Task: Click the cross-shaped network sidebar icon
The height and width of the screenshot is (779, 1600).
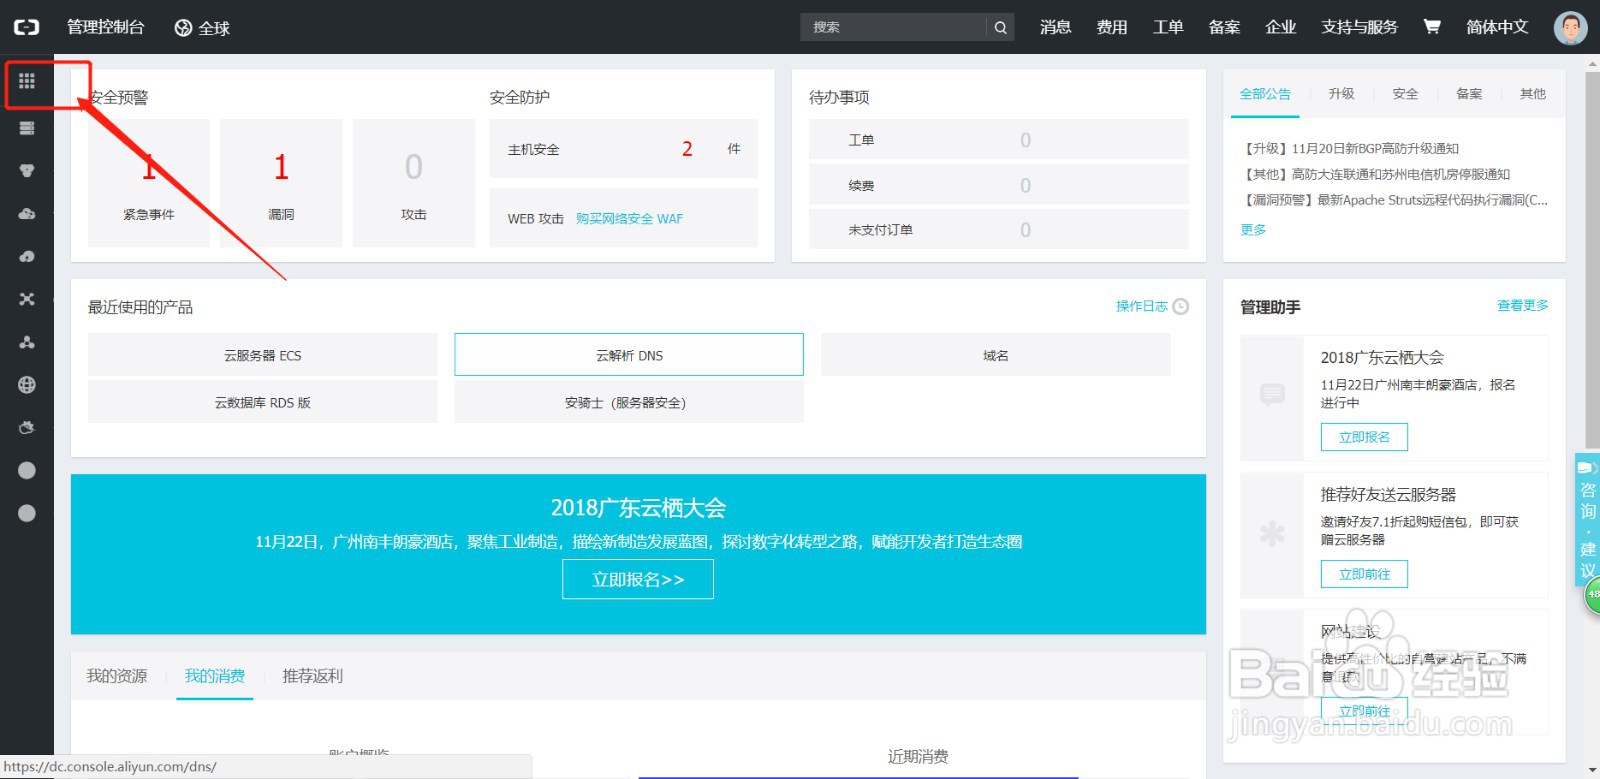Action: click(27, 299)
